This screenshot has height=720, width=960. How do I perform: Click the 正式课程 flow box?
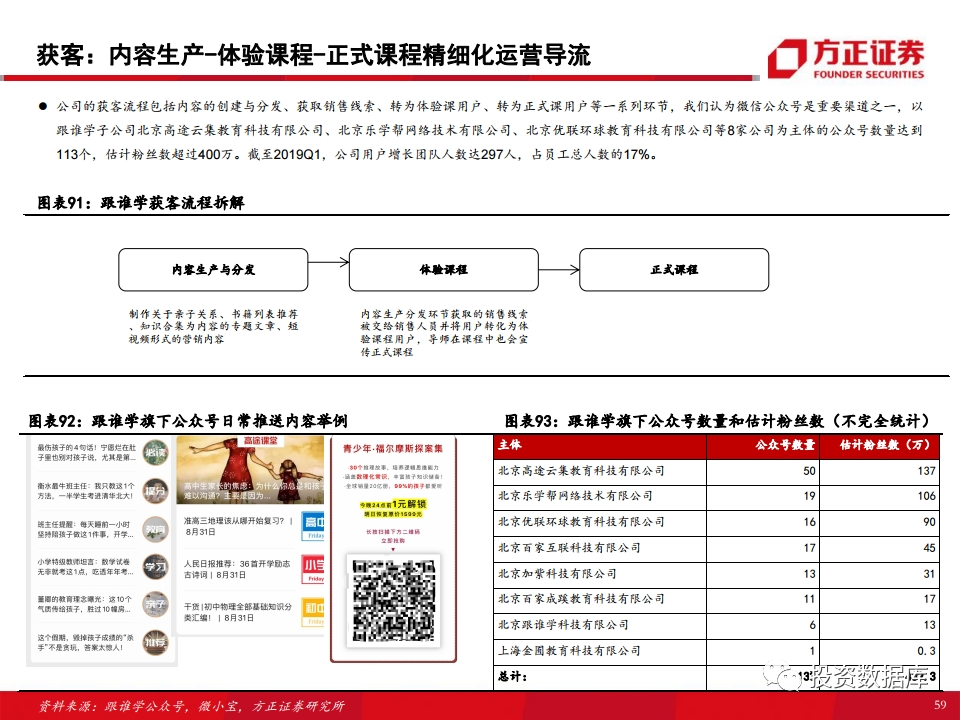click(x=674, y=269)
